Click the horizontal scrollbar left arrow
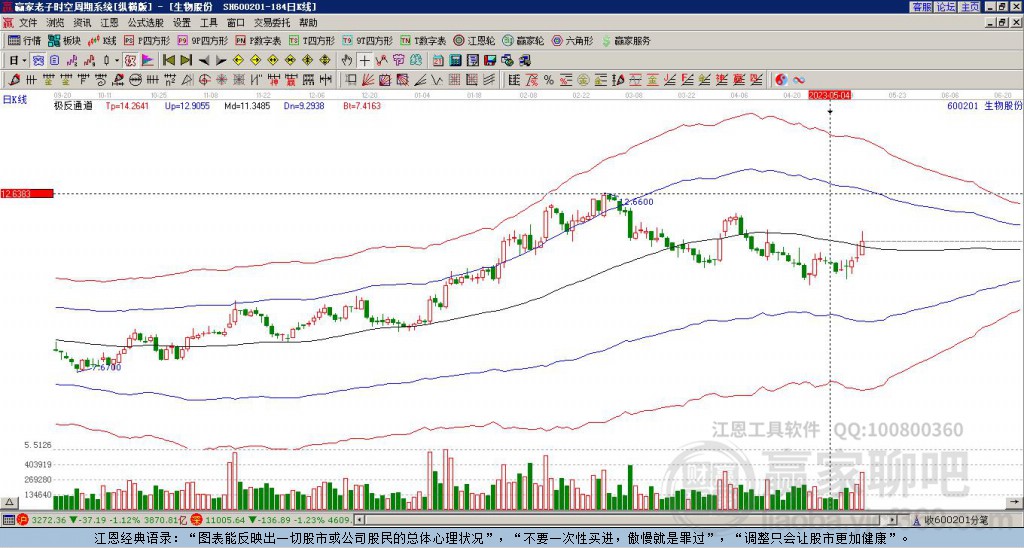 [x=359, y=520]
